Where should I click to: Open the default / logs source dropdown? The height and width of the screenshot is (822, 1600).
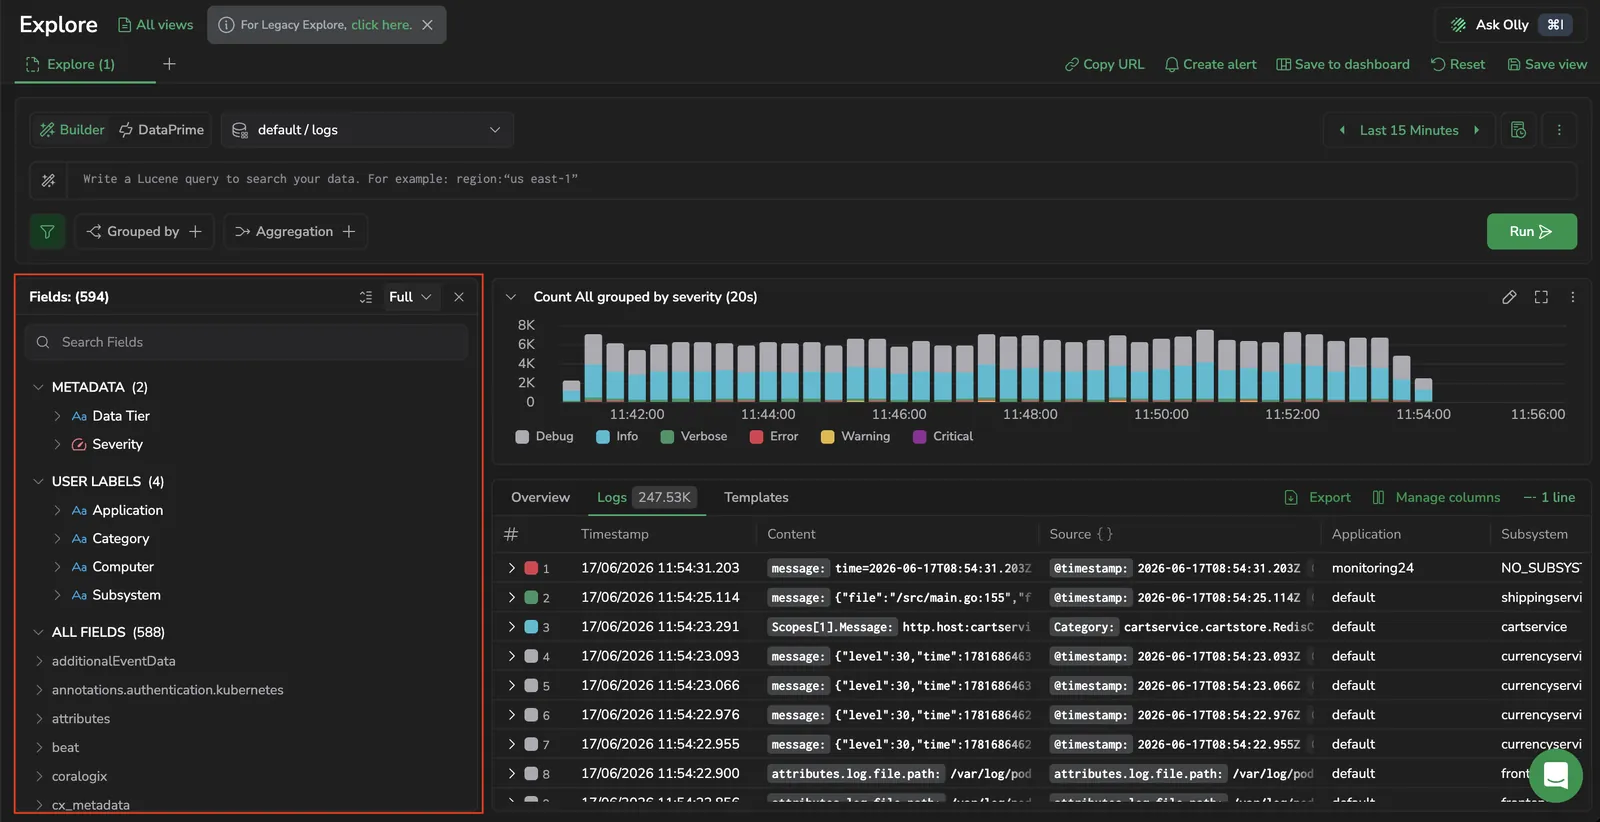coord(367,130)
